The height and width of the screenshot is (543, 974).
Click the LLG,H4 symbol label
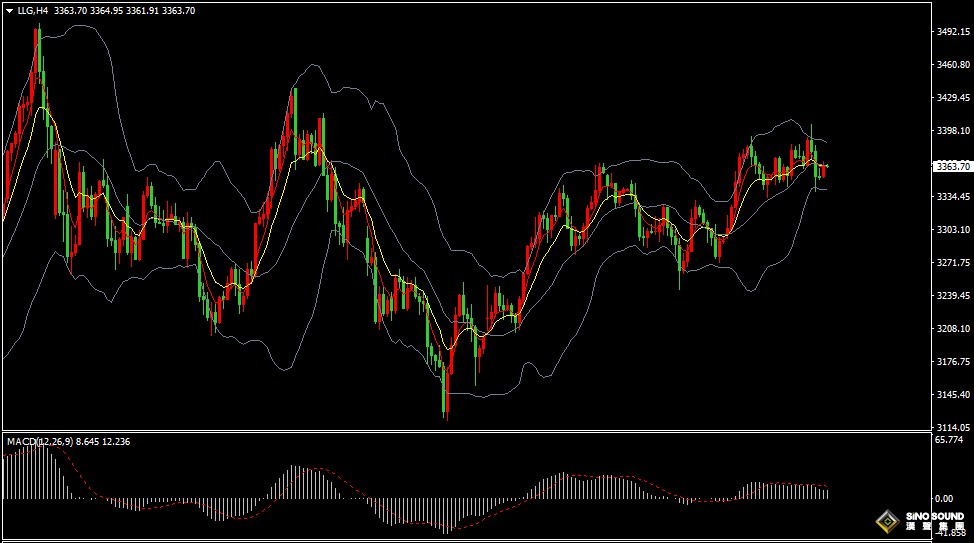33,10
